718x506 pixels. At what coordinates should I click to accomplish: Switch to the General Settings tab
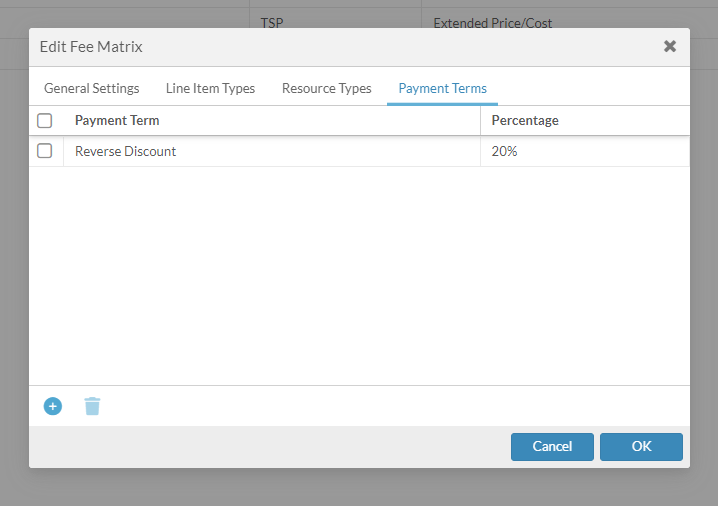pos(92,88)
